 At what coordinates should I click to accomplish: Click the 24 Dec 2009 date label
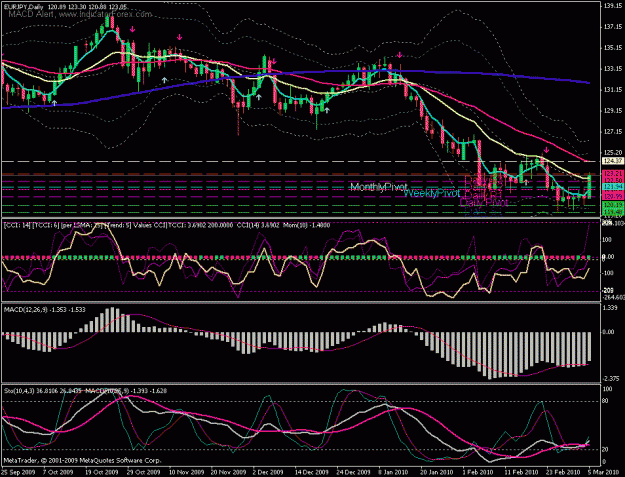pos(354,472)
